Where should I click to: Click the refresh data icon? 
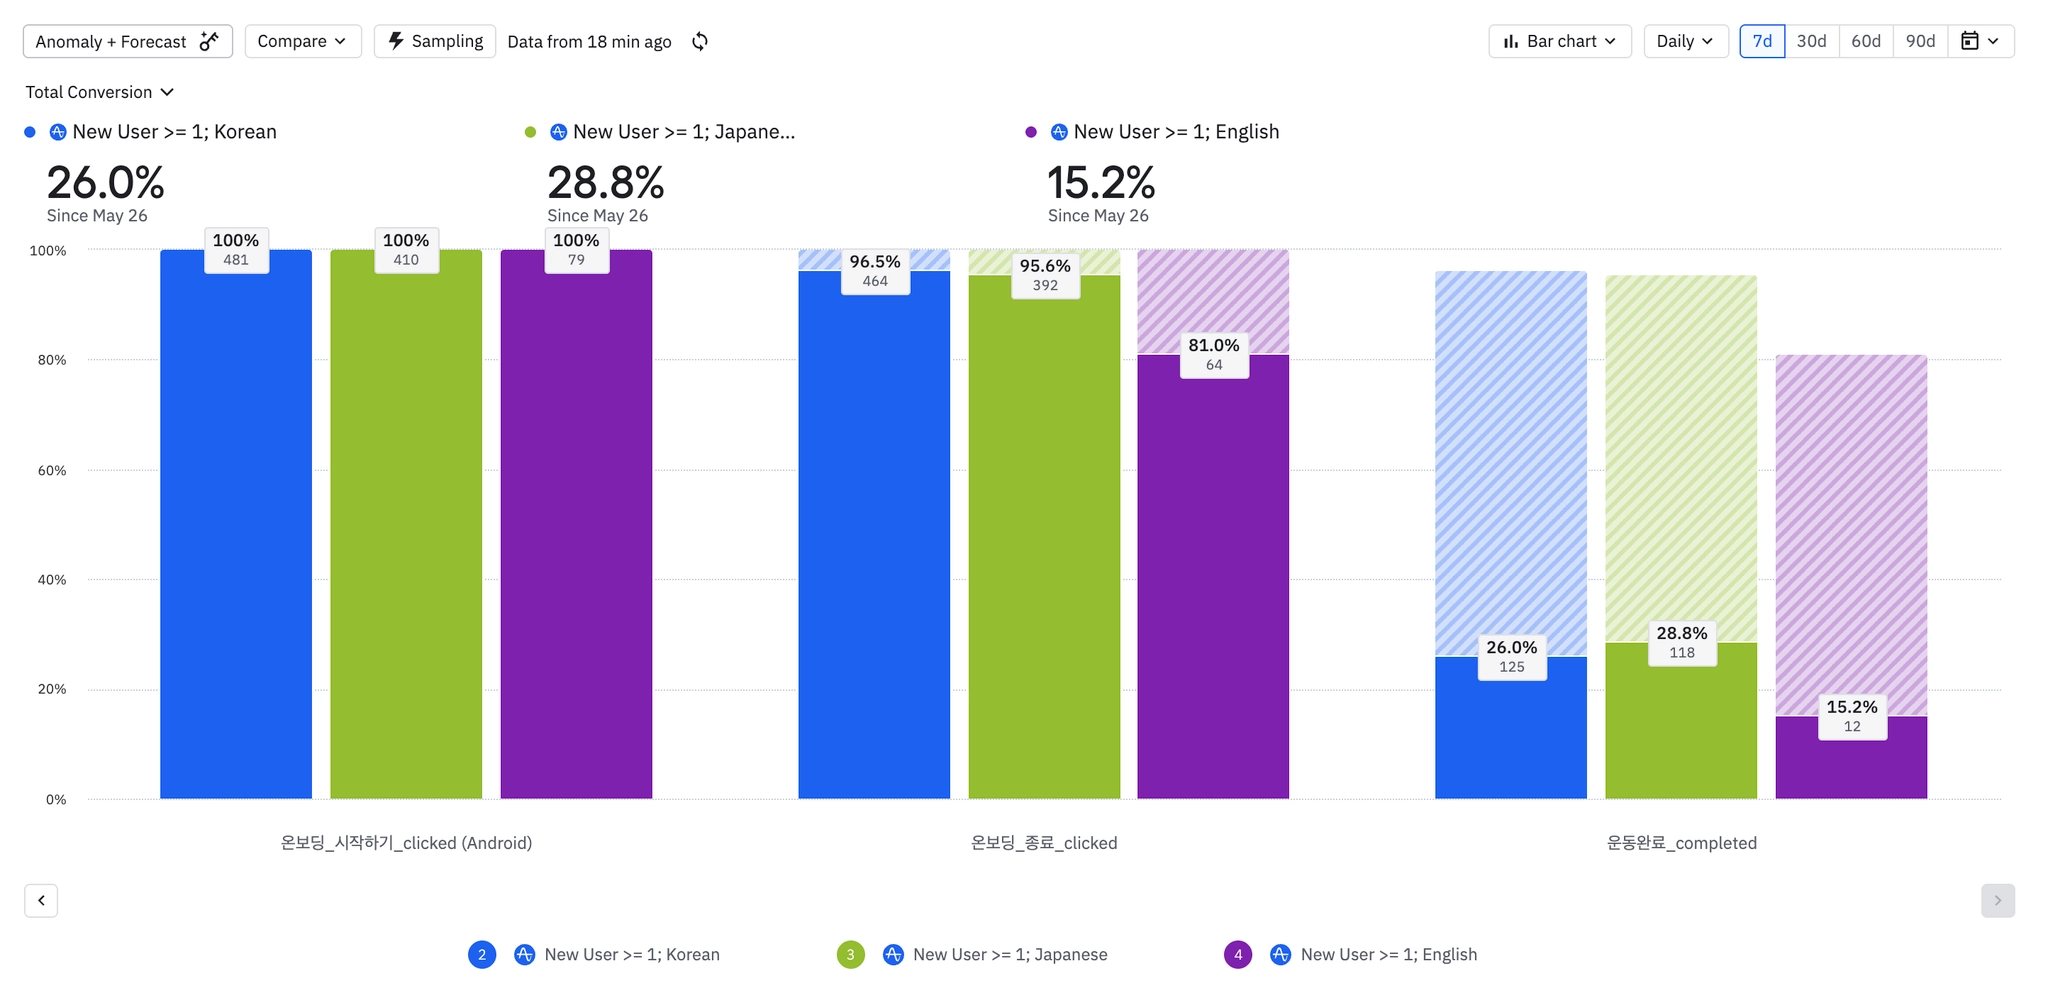point(700,41)
